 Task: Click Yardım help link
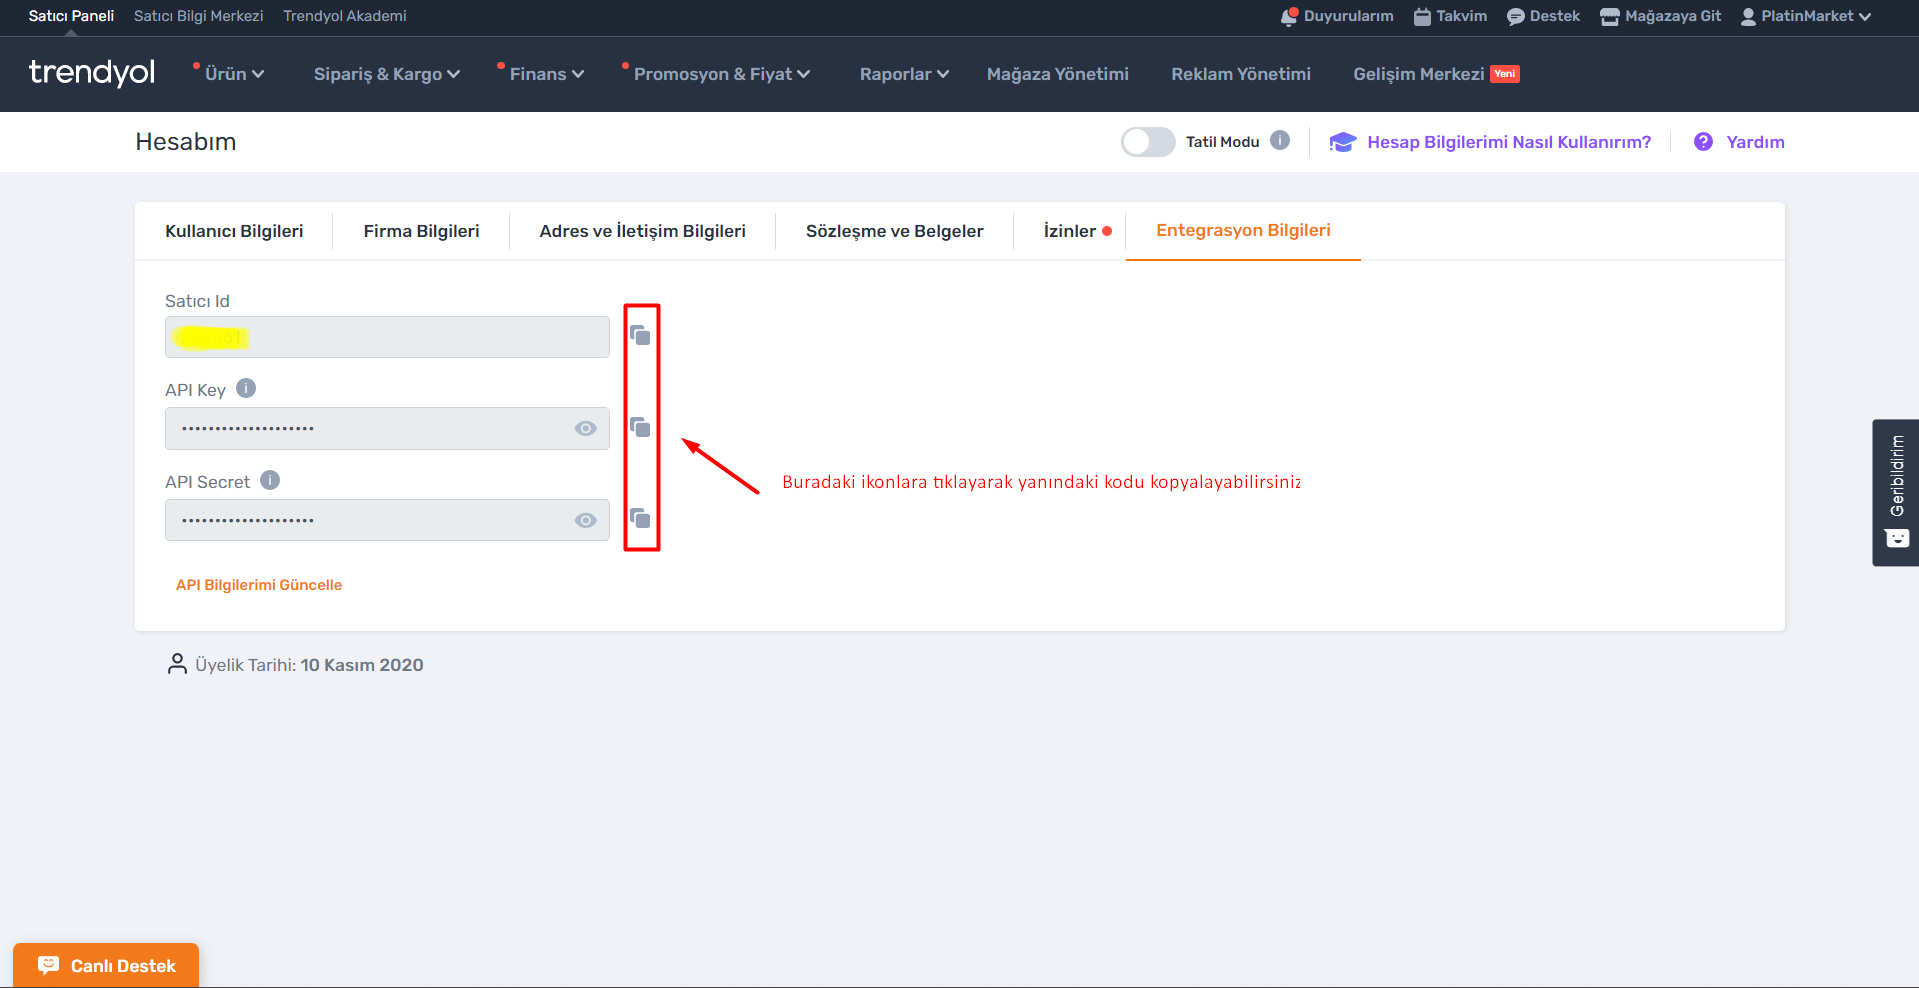(x=1740, y=142)
